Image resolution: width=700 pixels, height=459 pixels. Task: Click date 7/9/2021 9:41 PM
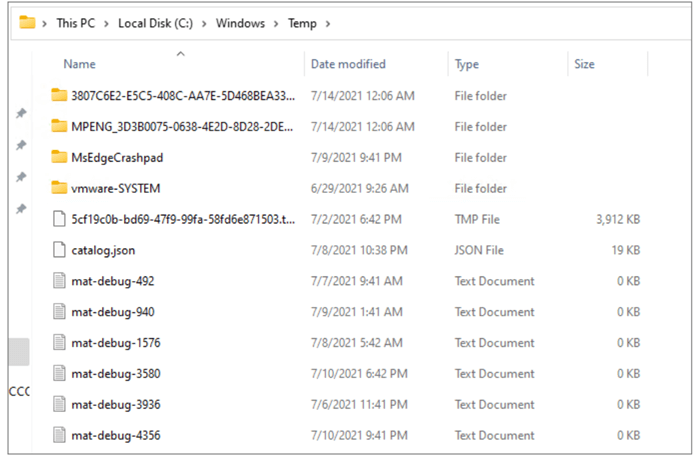coord(356,158)
